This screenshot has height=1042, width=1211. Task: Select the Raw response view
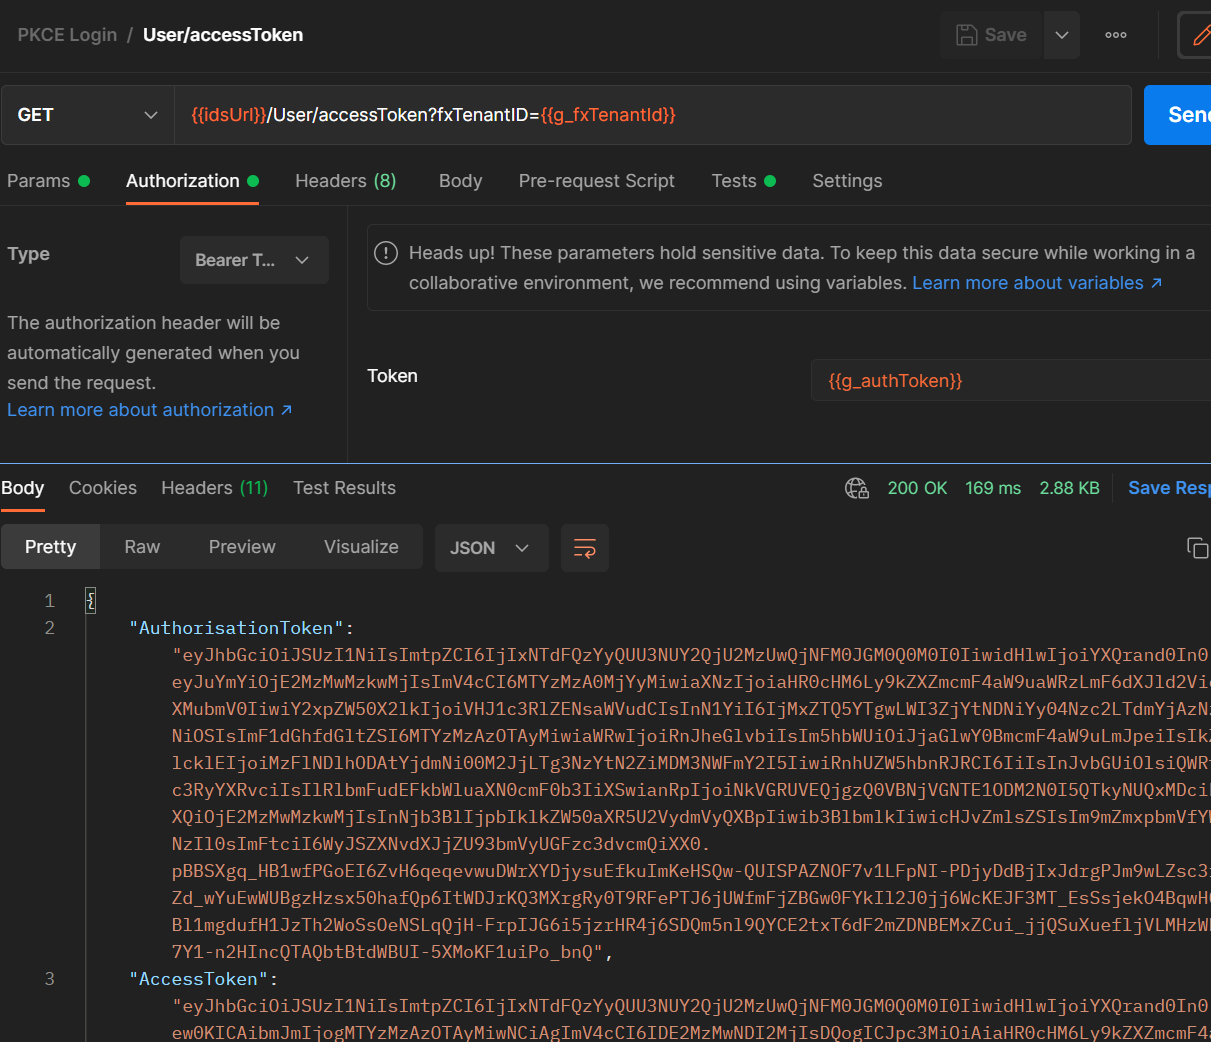tap(142, 547)
